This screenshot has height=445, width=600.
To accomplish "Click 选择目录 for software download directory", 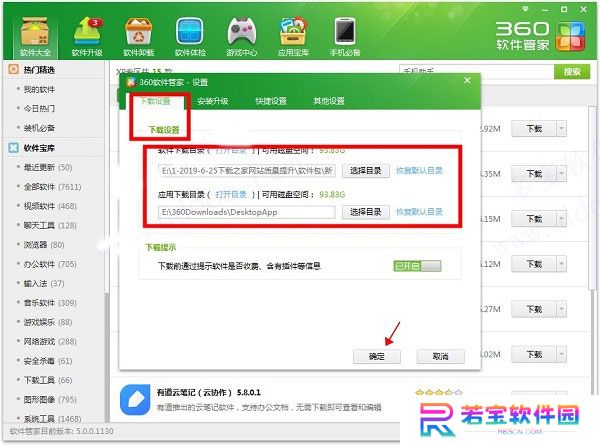I will (x=365, y=171).
